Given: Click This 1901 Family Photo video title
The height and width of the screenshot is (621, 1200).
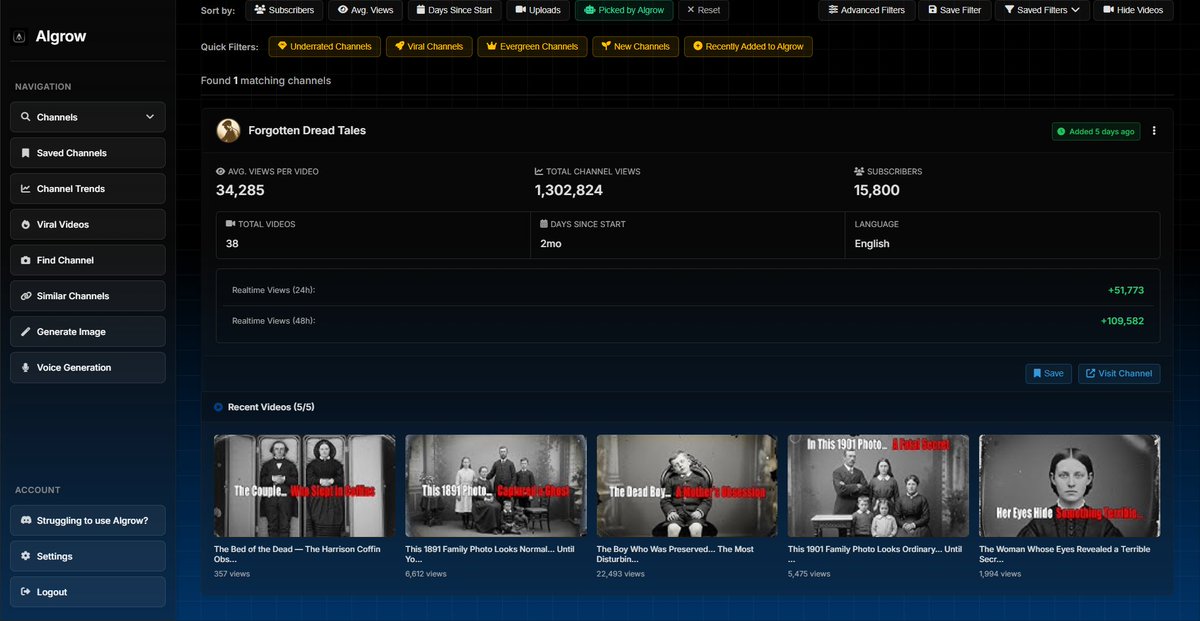Looking at the screenshot, I should (x=875, y=554).
